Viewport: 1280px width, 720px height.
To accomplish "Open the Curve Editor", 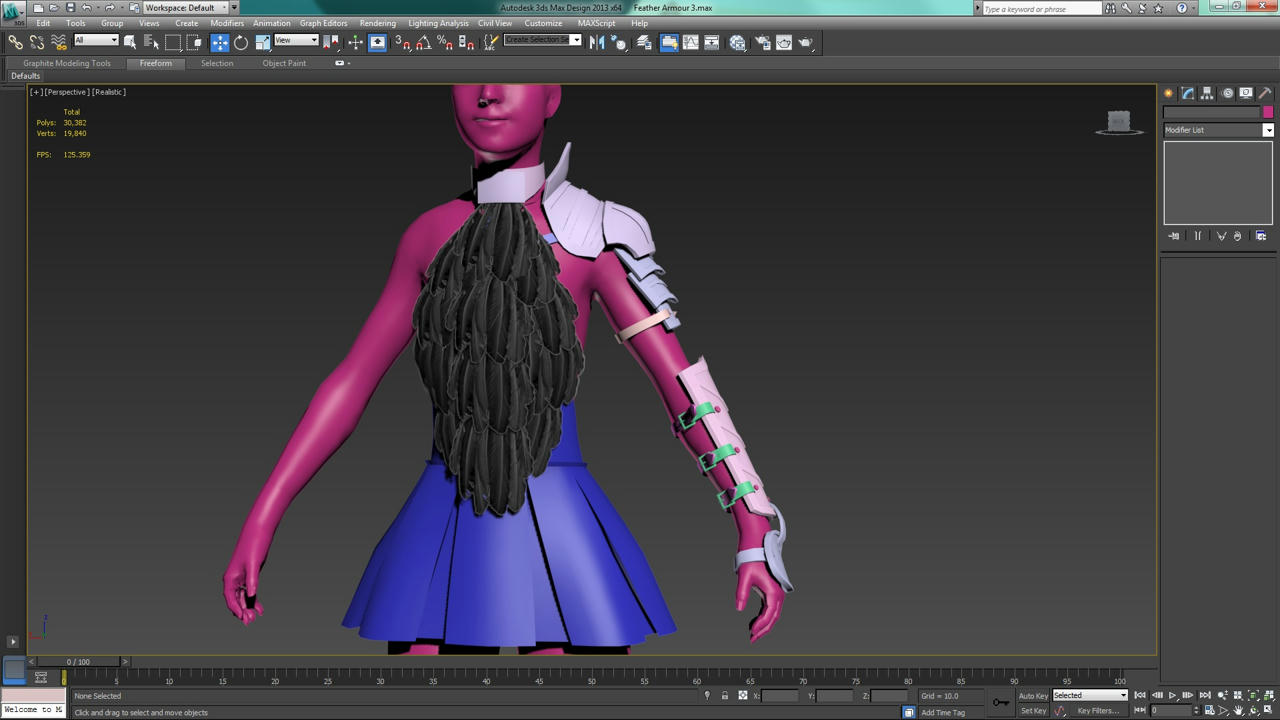I will pos(690,42).
